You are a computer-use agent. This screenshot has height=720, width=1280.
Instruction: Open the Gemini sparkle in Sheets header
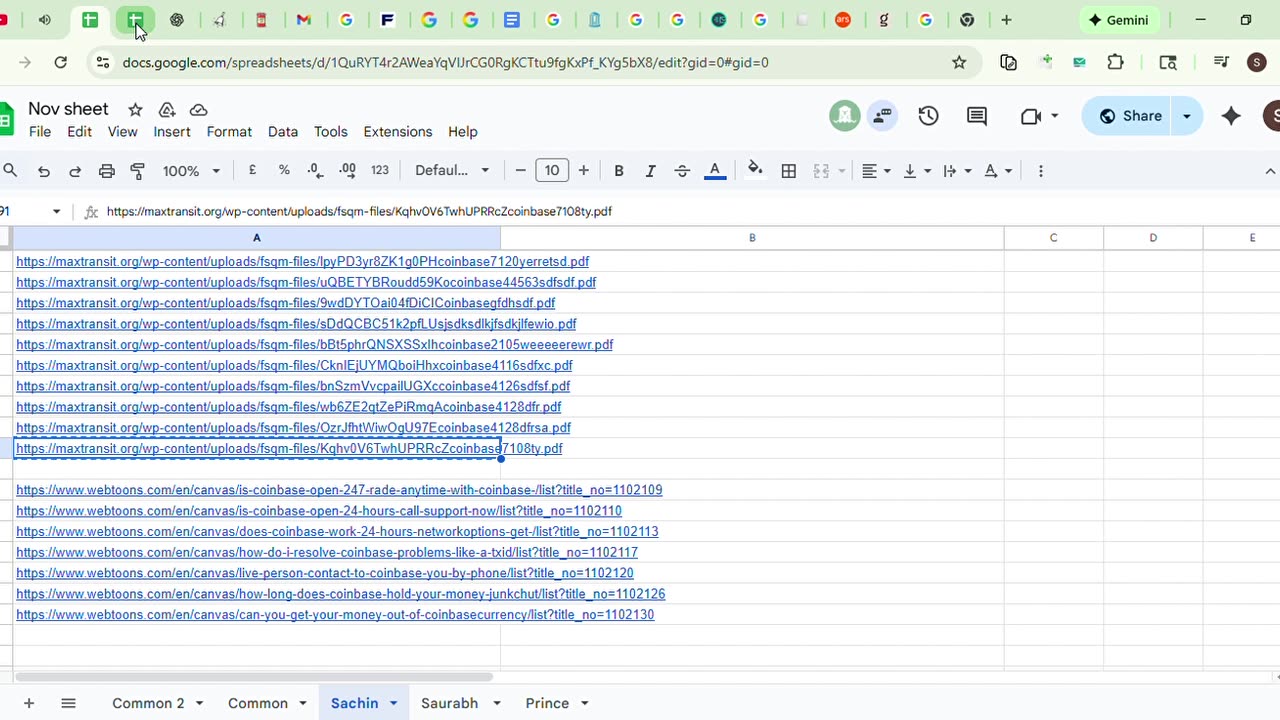click(x=1231, y=116)
